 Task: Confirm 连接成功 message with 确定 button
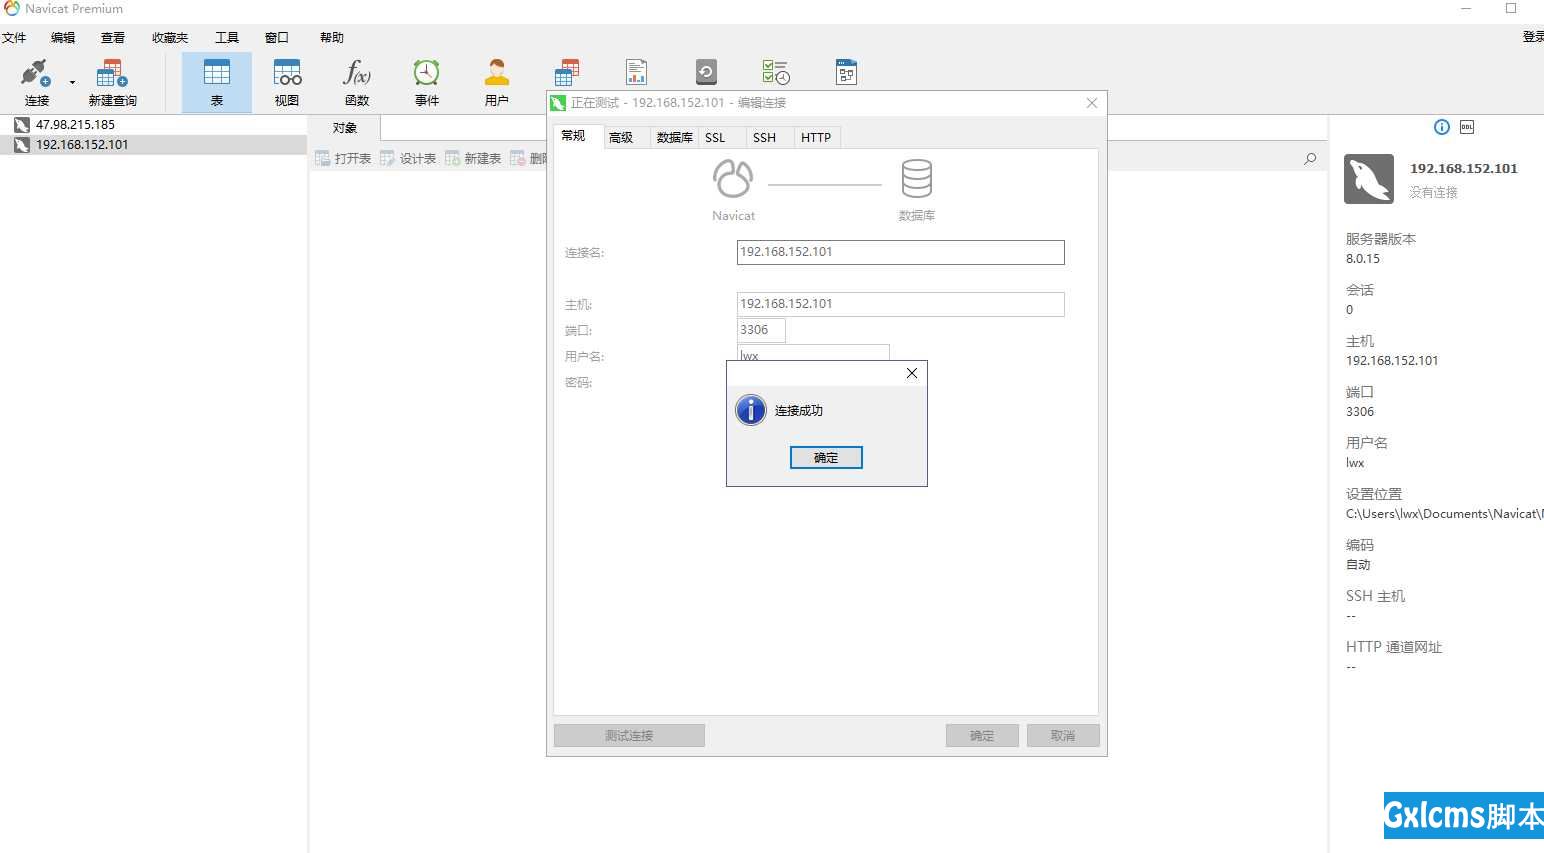[826, 457]
